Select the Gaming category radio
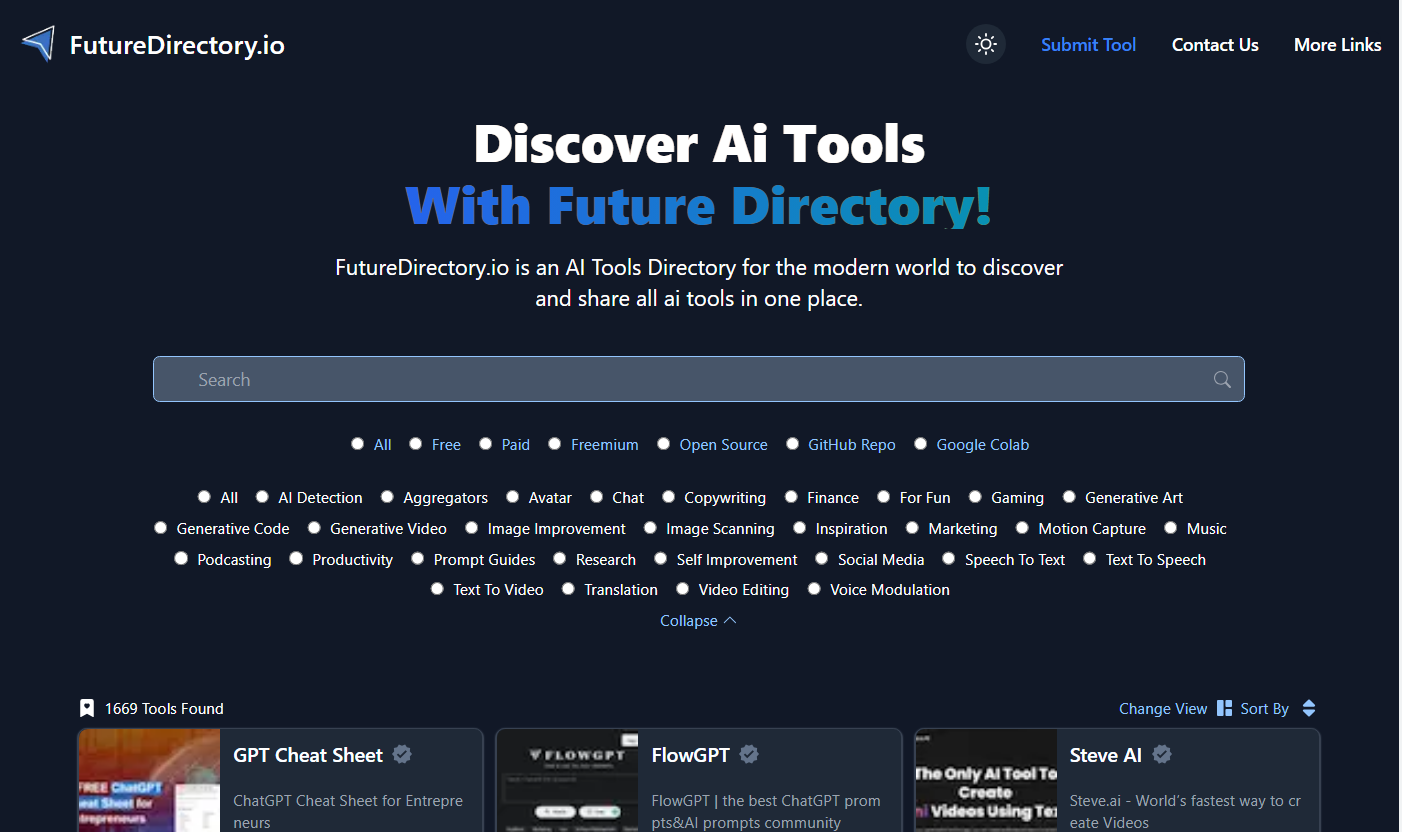This screenshot has width=1402, height=832. point(975,497)
